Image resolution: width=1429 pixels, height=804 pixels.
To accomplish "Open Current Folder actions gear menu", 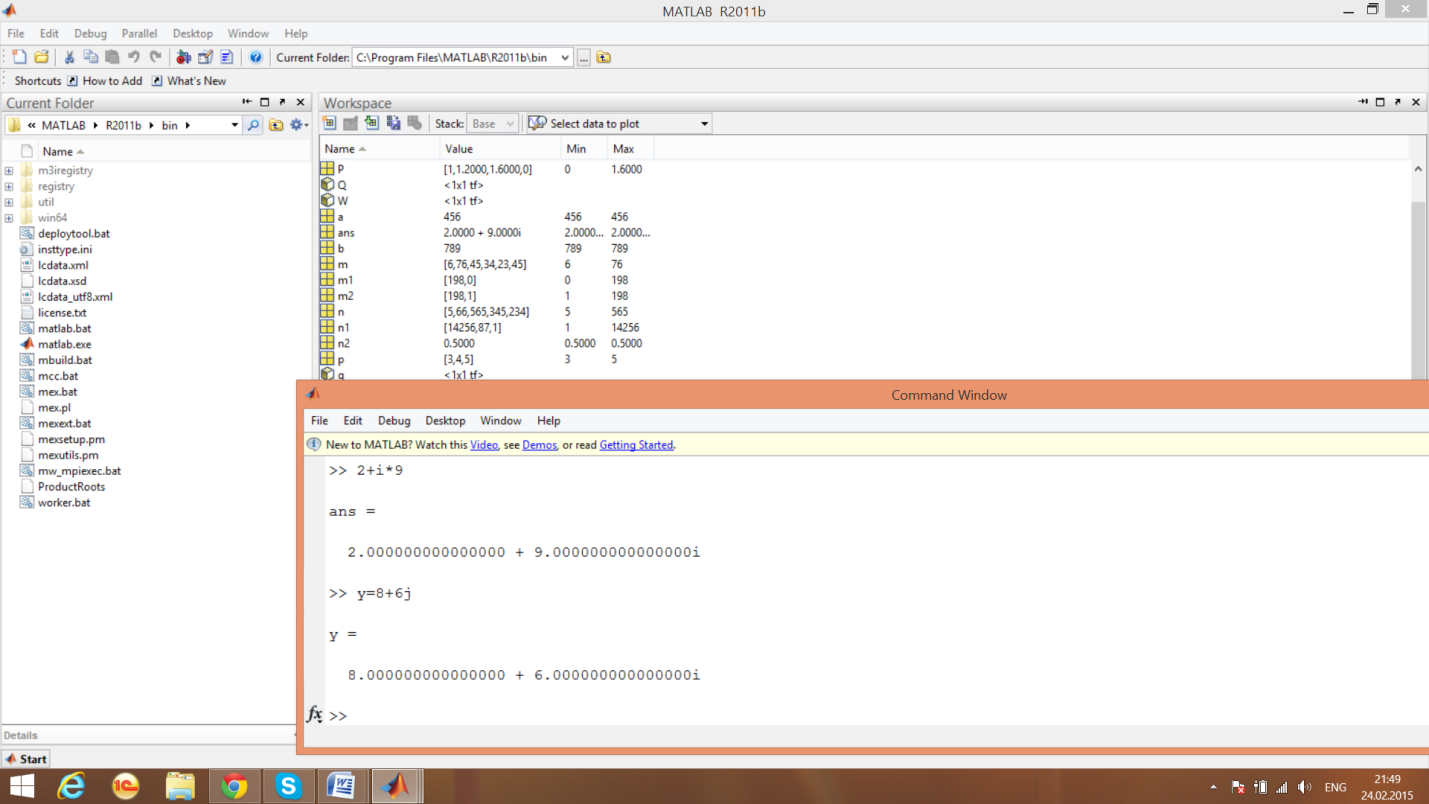I will pos(298,125).
